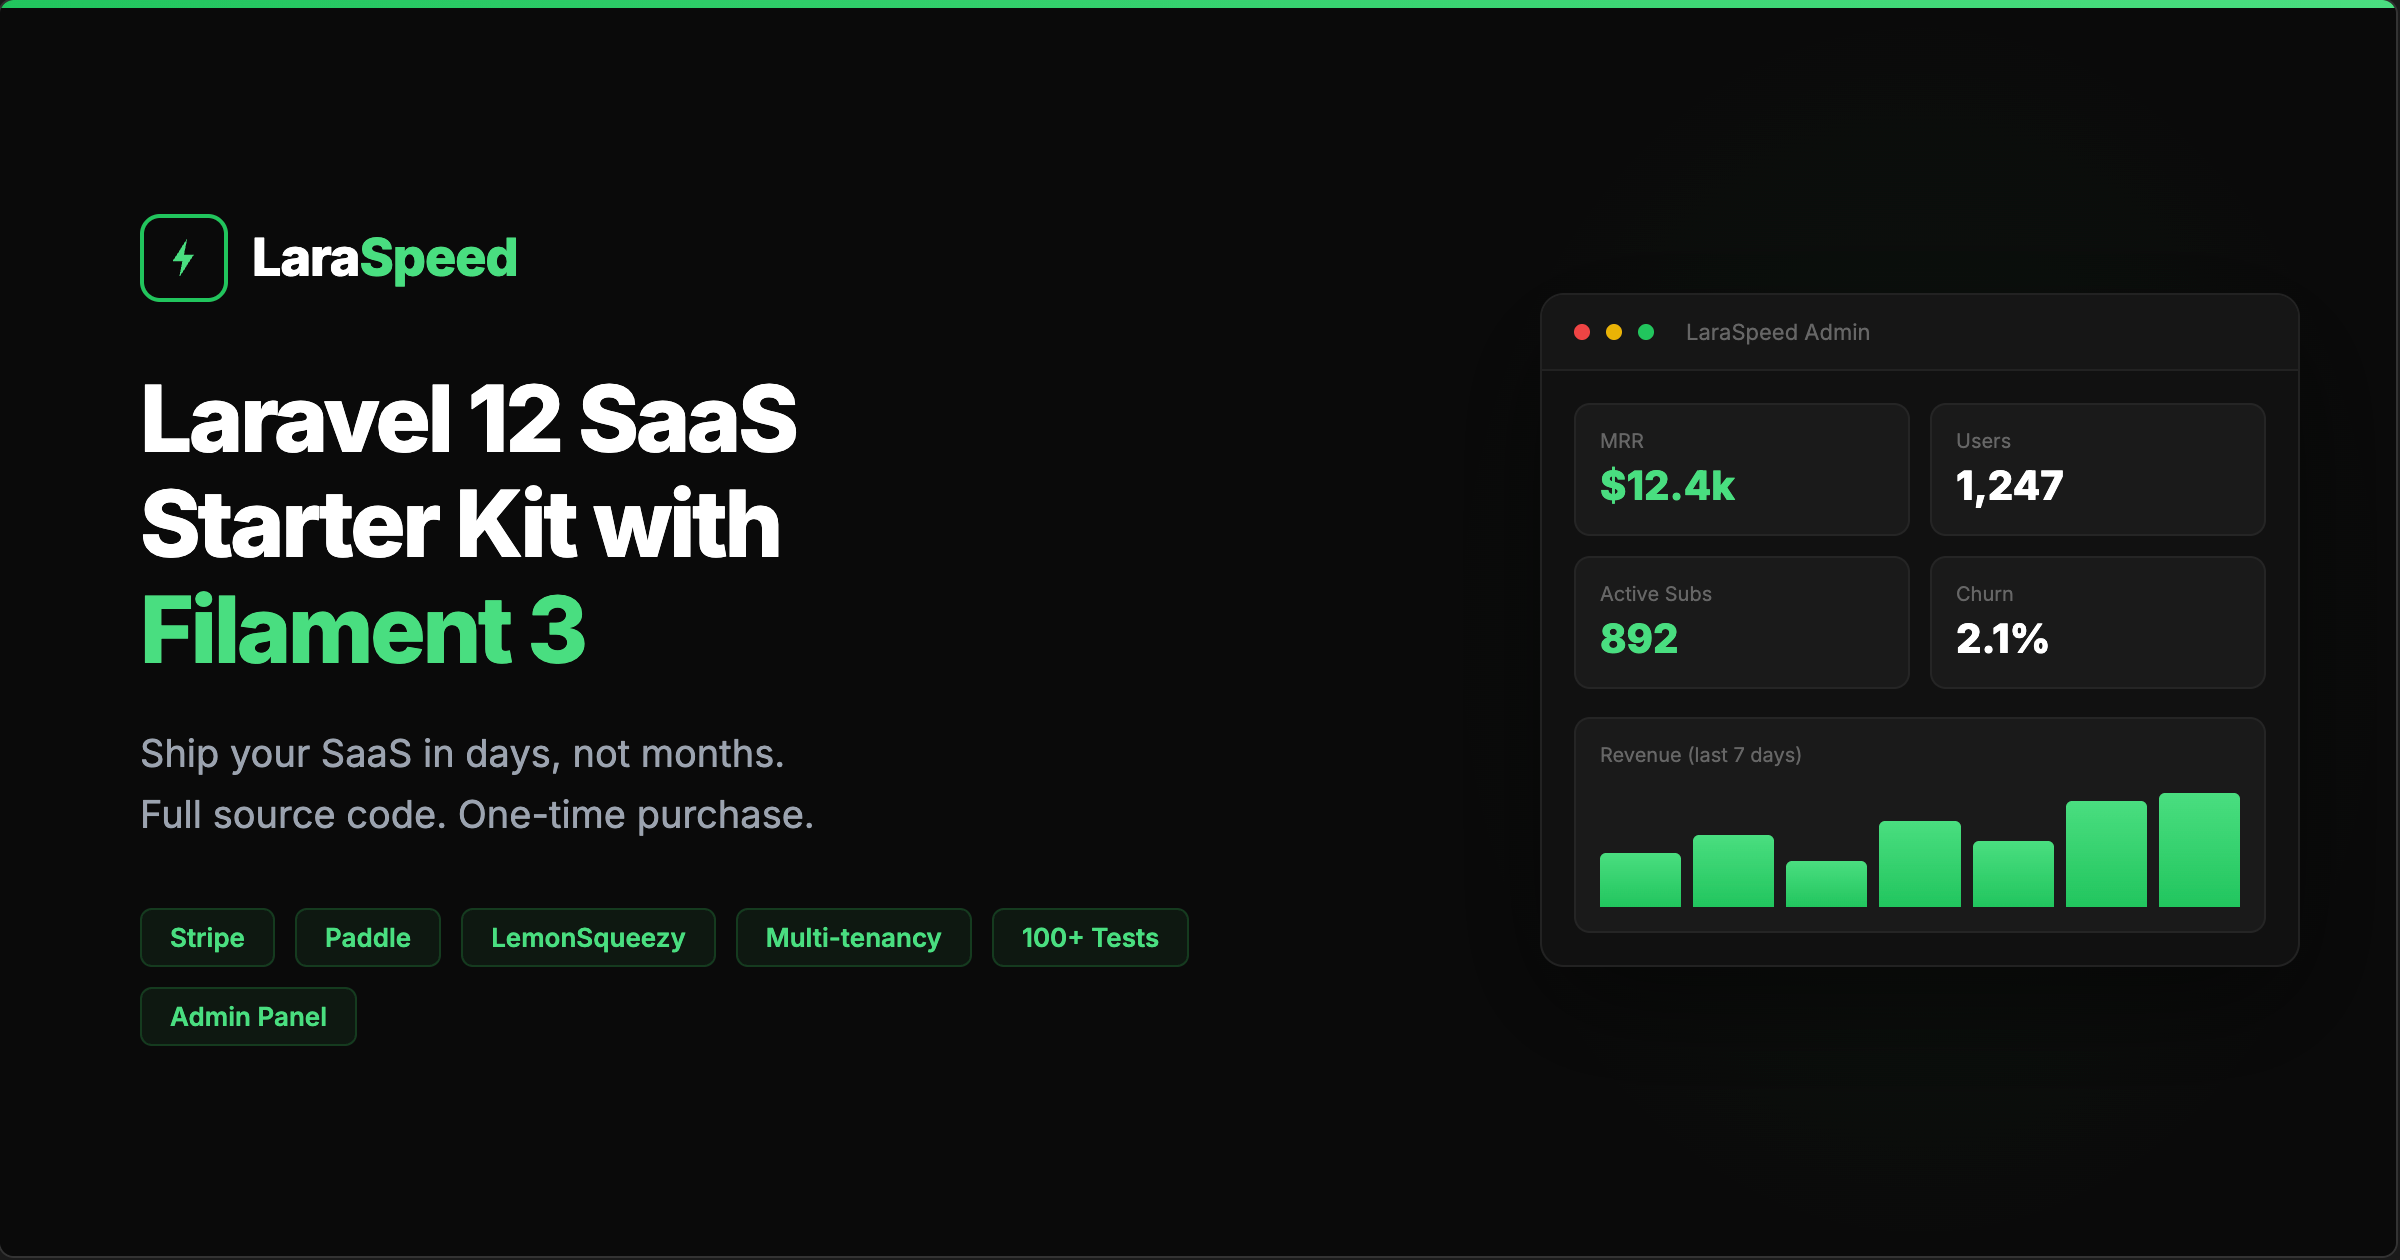Click the first revenue chart bar
The width and height of the screenshot is (2400, 1260).
1640,880
